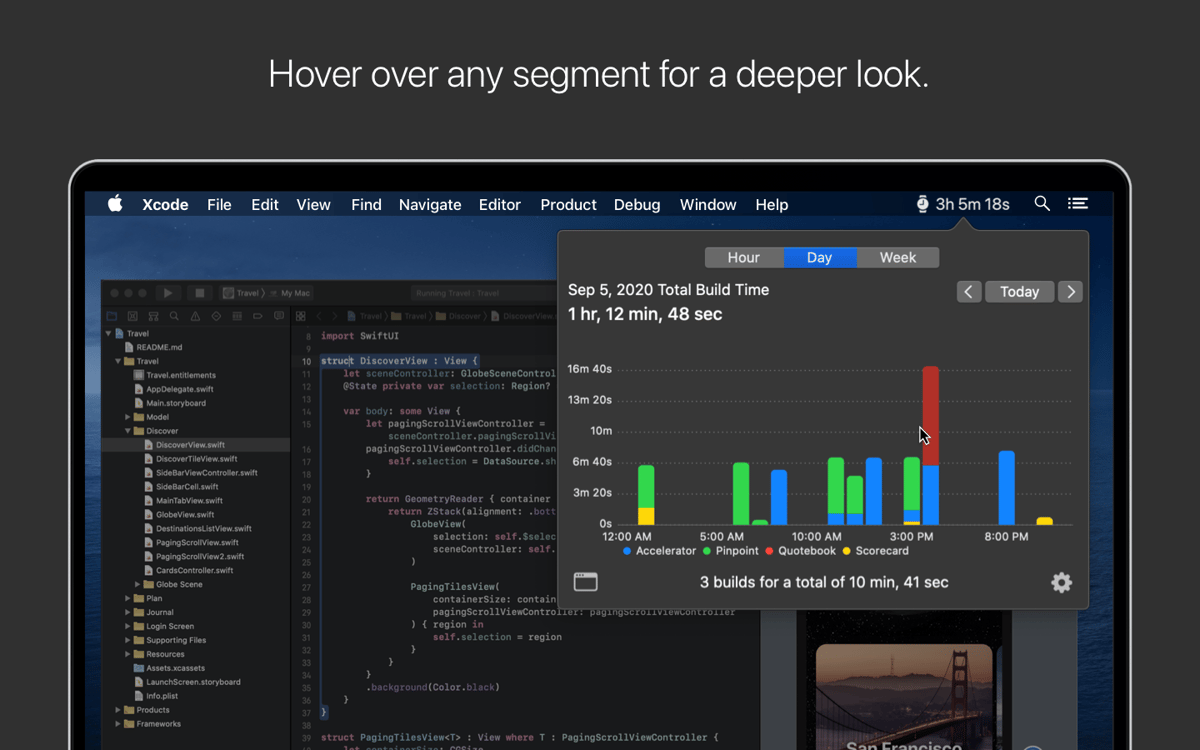Click the Stop button in Xcode's toolbar
Screen dimensions: 1200x750
200,292
